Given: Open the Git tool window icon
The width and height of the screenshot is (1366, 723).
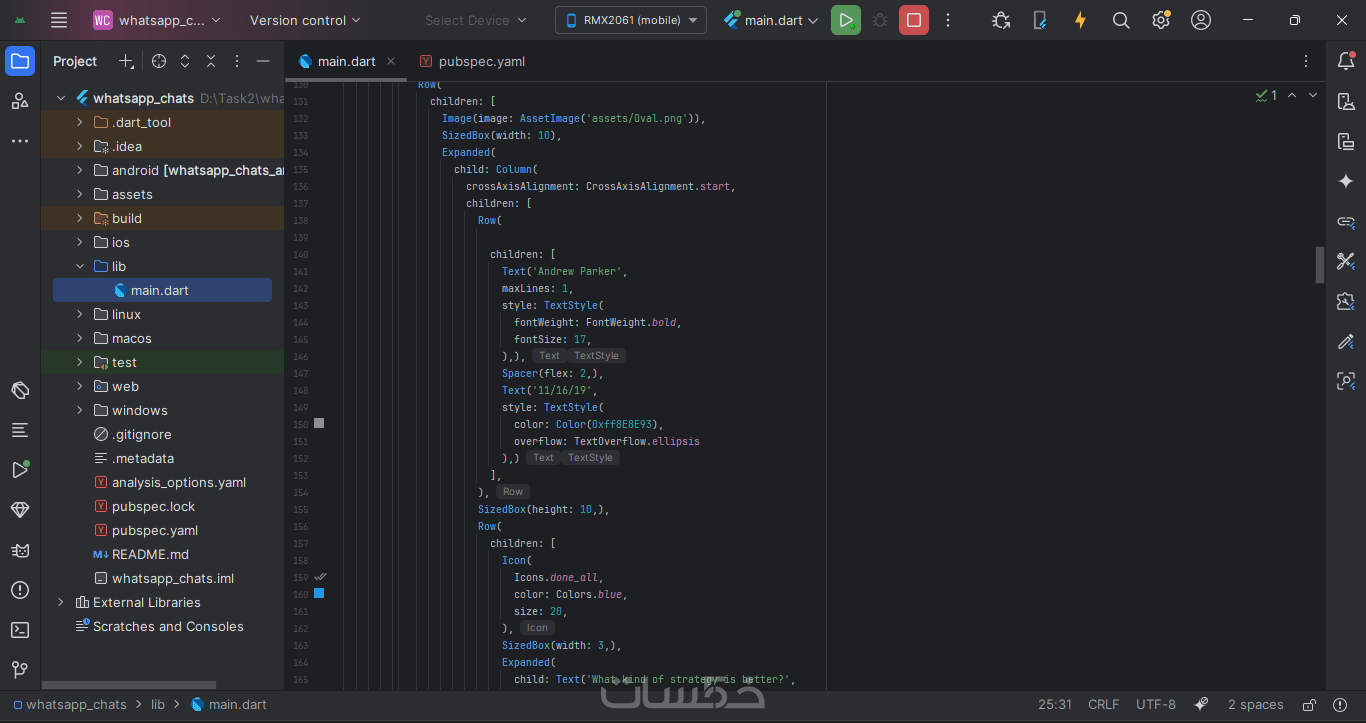Looking at the screenshot, I should pyautogui.click(x=20, y=670).
